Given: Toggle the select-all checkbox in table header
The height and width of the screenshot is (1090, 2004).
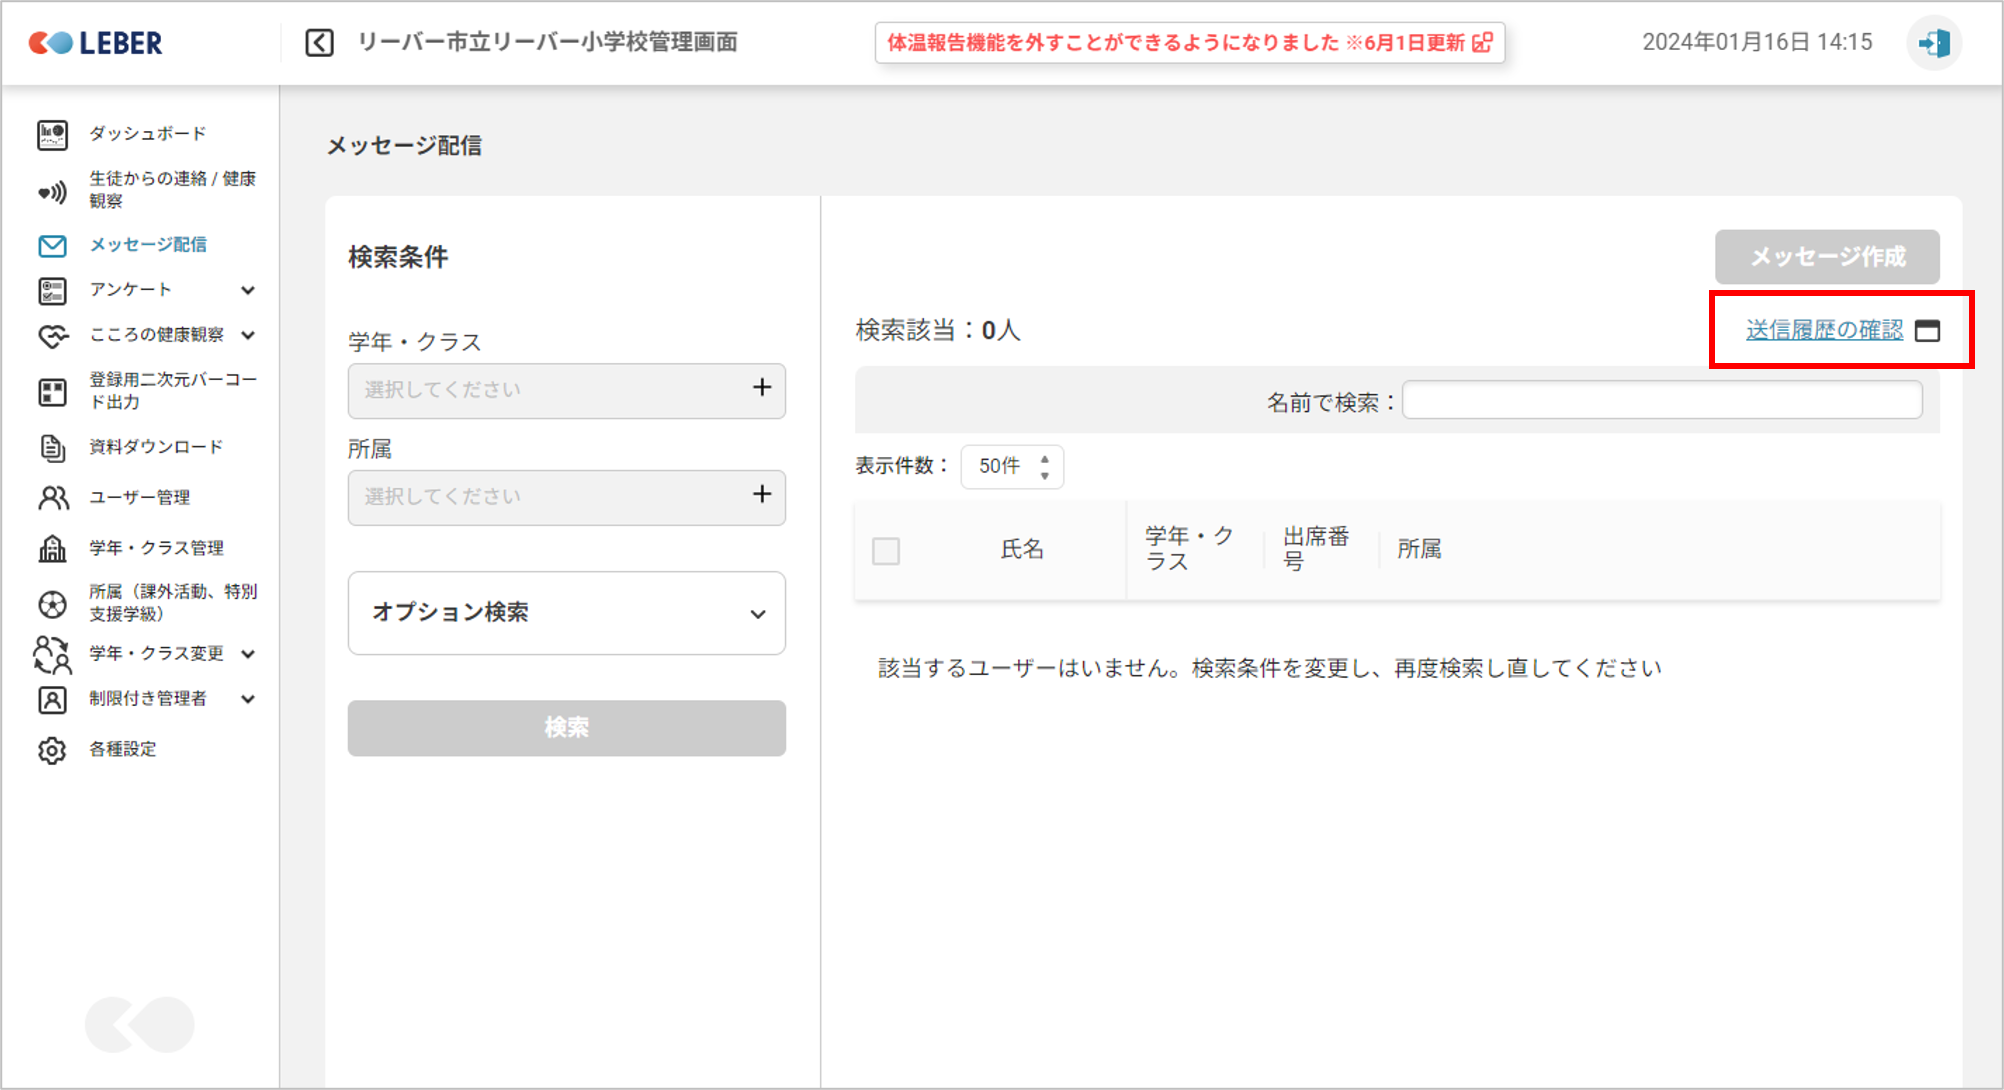Looking at the screenshot, I should click(x=886, y=551).
